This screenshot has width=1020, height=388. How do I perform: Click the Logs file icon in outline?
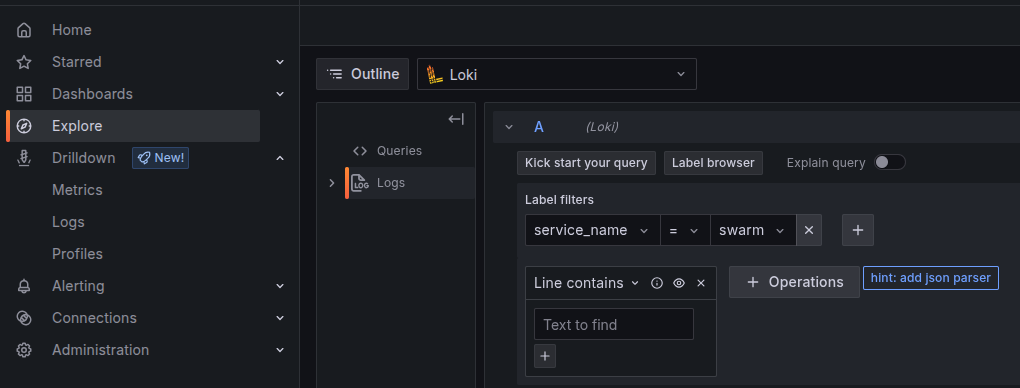pyautogui.click(x=360, y=183)
